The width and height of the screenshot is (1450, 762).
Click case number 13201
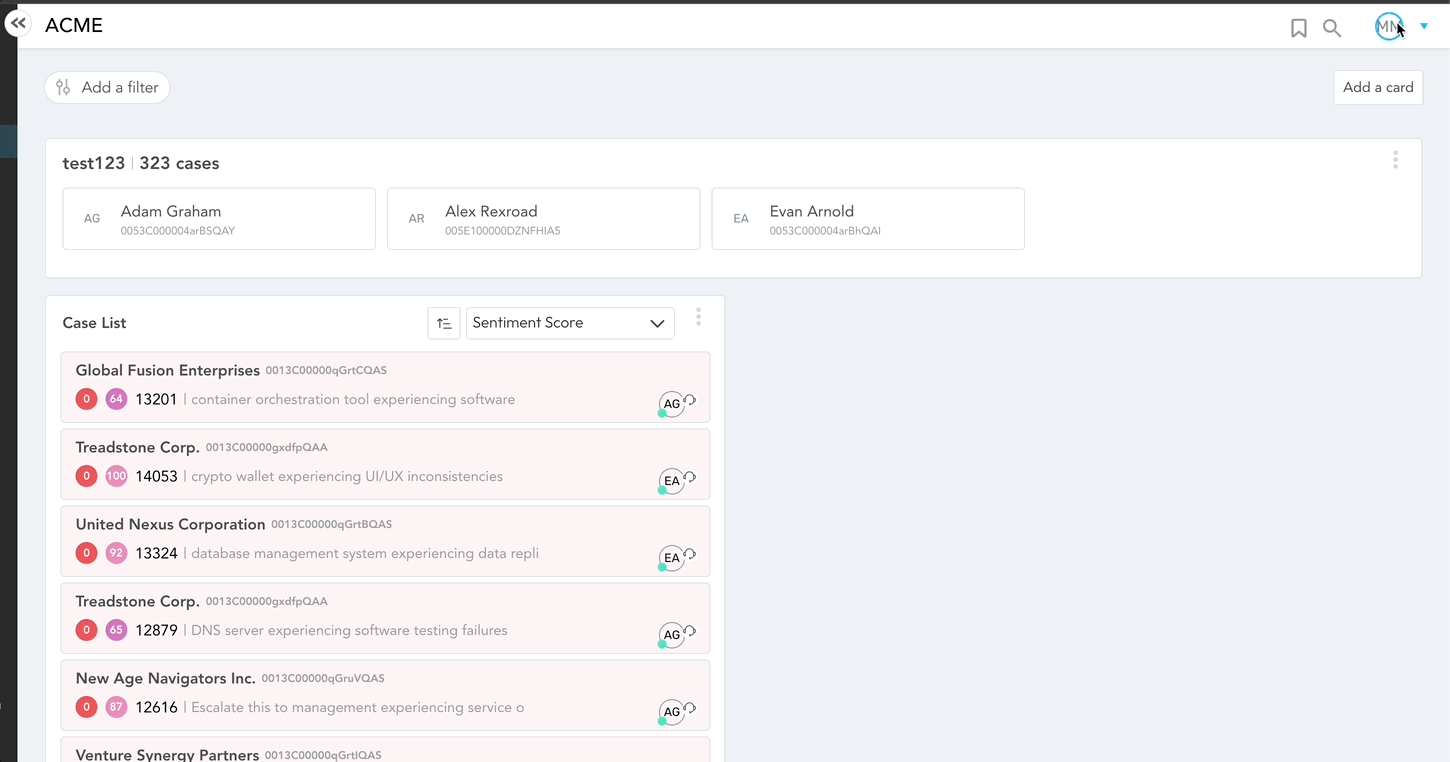(156, 399)
